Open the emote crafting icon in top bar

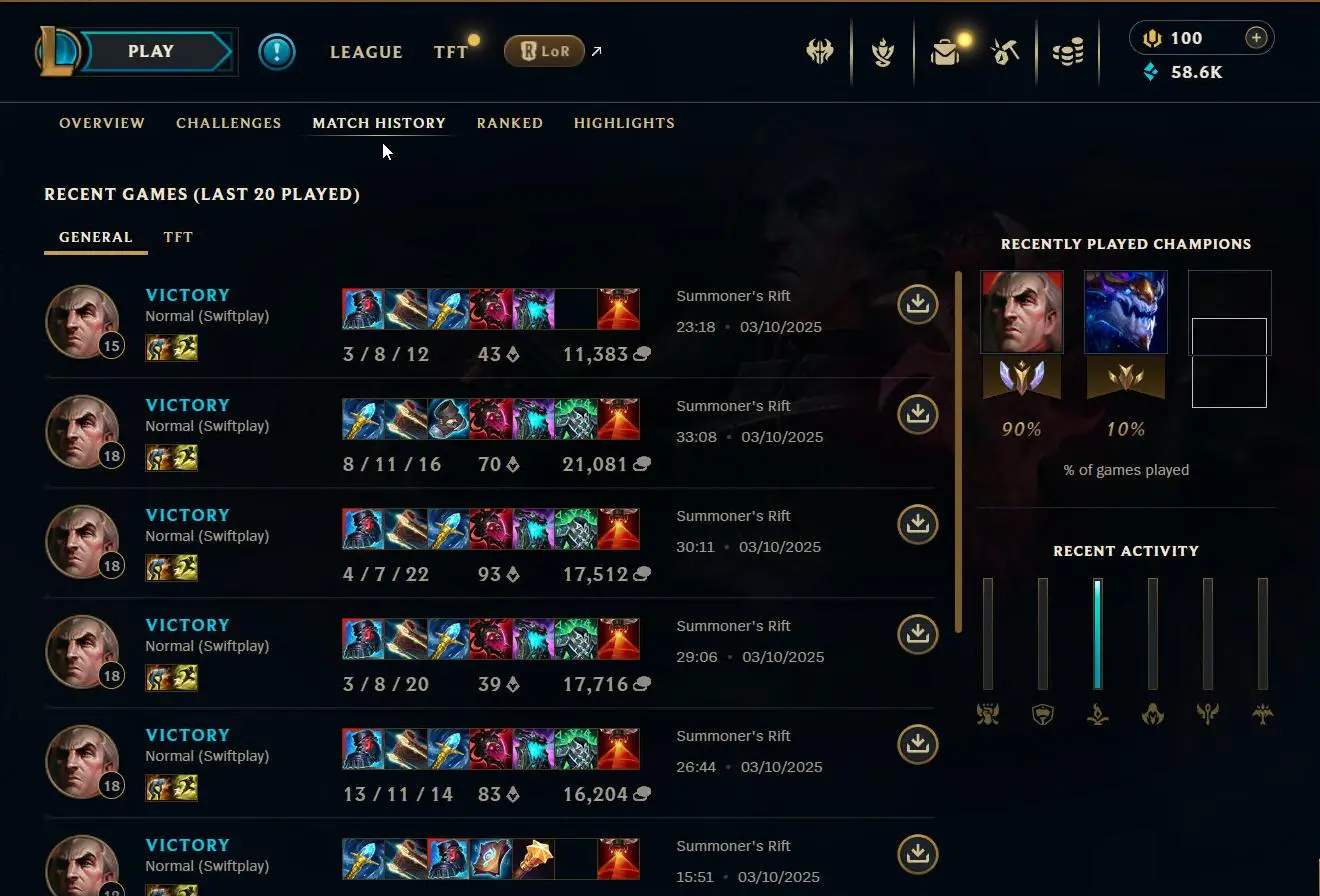point(882,52)
